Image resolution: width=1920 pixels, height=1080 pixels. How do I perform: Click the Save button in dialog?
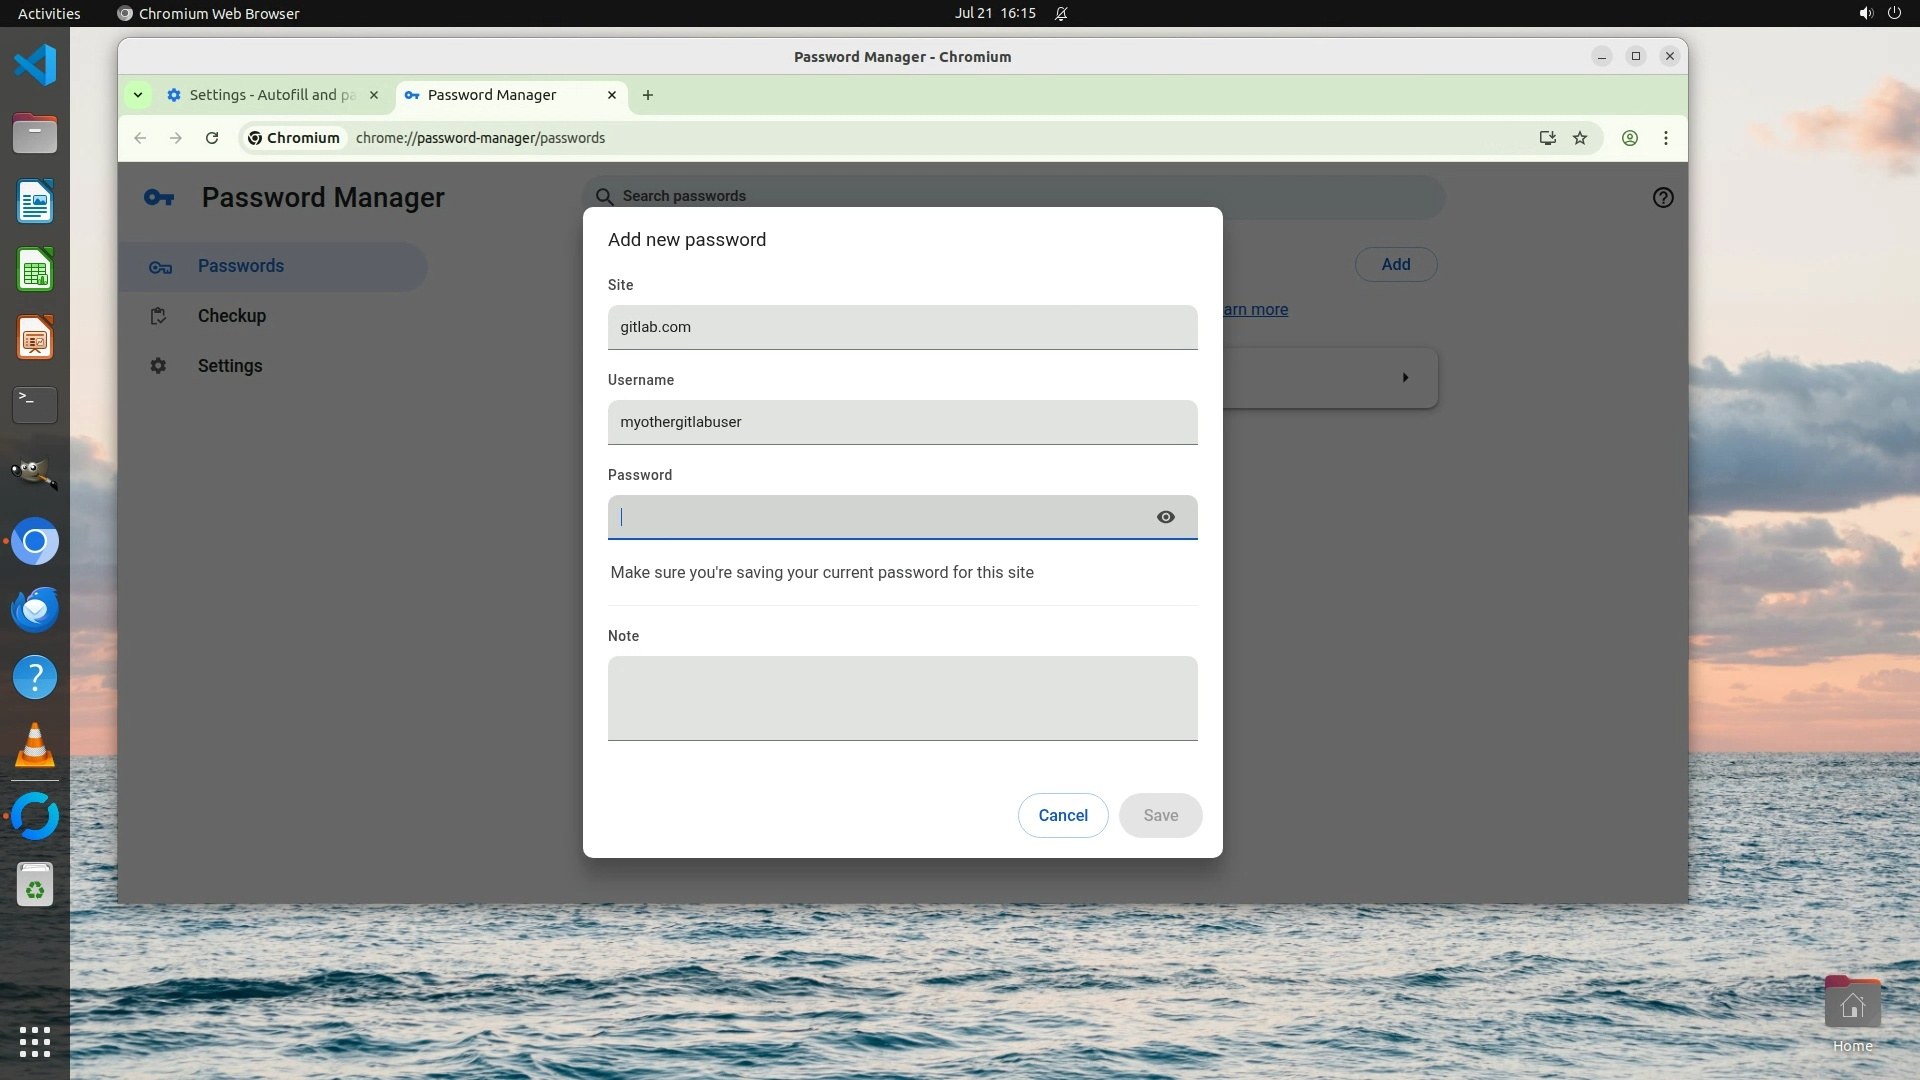(x=1160, y=815)
